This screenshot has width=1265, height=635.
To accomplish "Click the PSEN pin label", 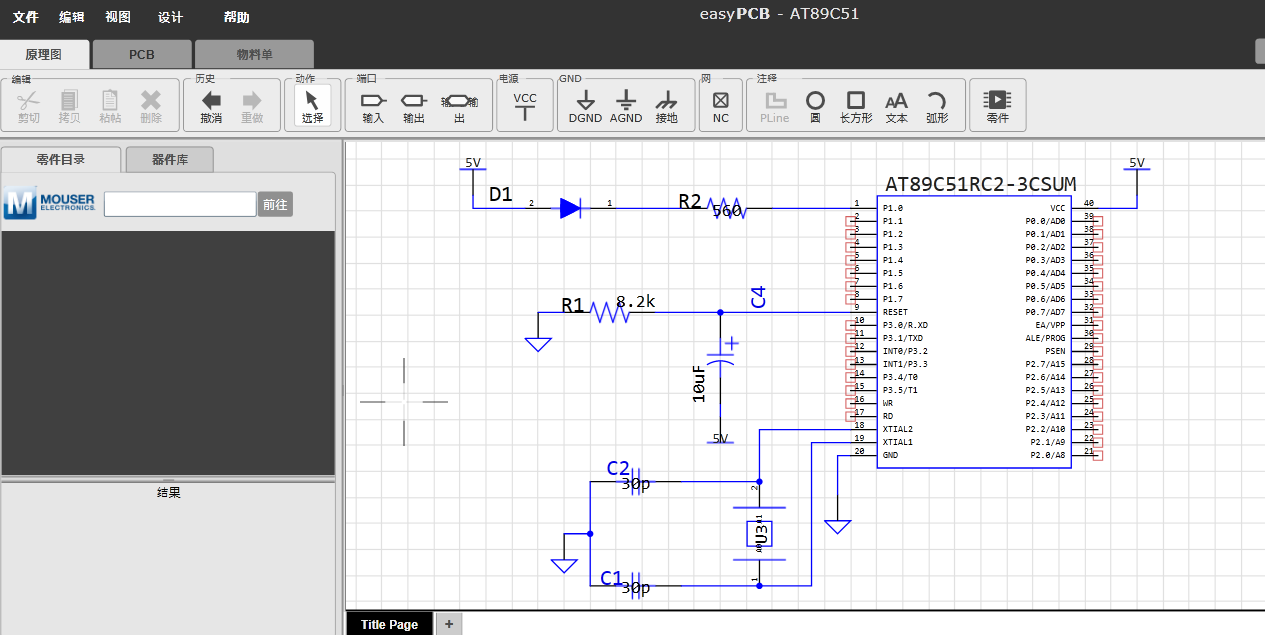I will point(1055,351).
